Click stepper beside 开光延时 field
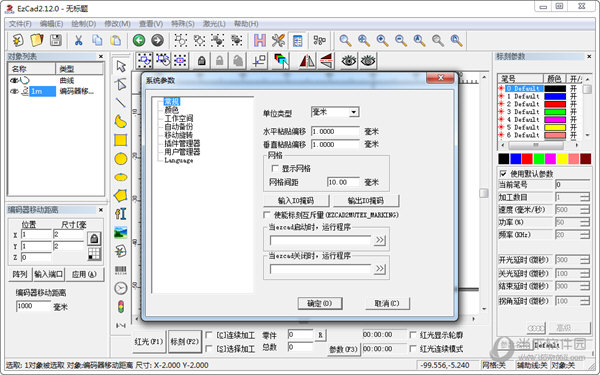 click(x=584, y=260)
